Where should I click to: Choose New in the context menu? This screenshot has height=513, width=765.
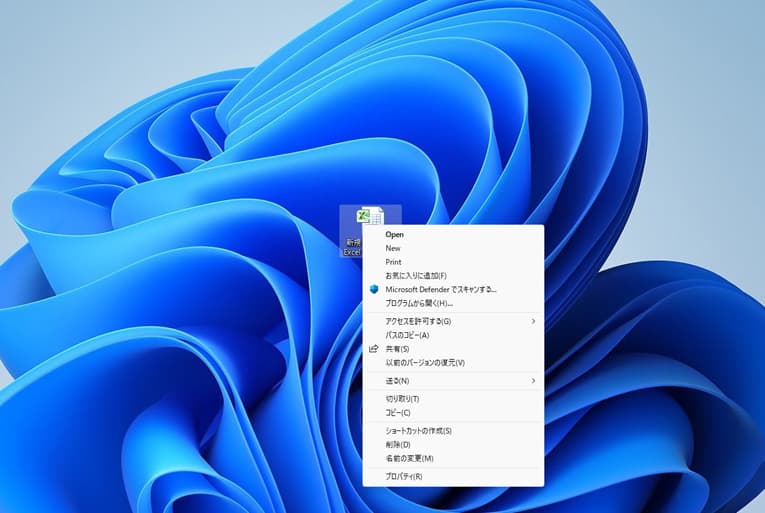point(393,248)
